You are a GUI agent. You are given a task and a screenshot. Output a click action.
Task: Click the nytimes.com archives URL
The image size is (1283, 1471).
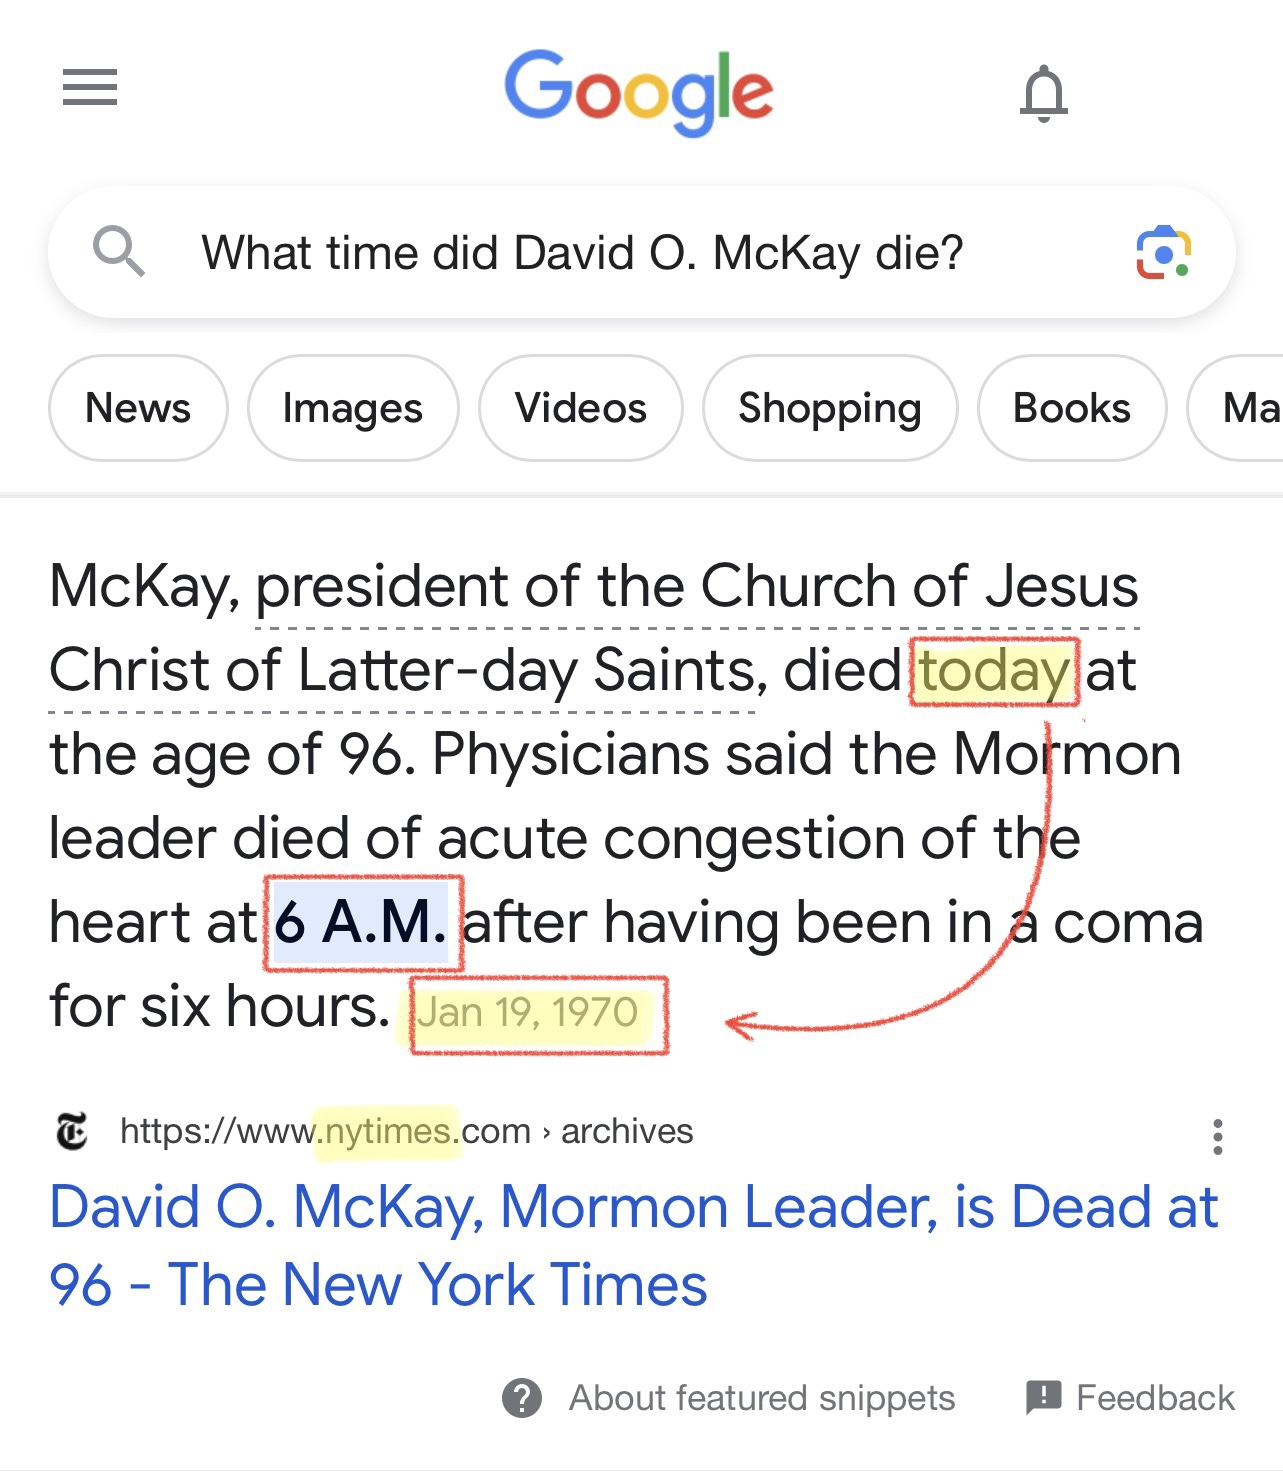point(406,1131)
